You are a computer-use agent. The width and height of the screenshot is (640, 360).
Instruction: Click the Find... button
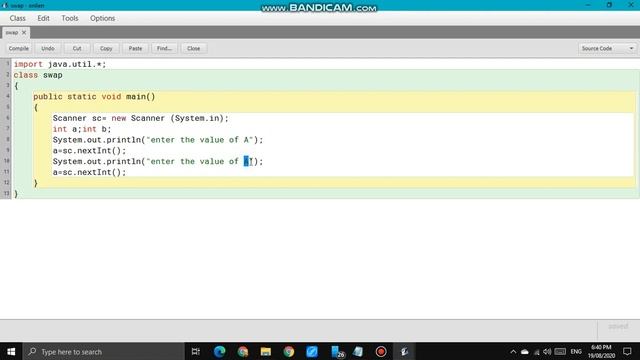[x=164, y=48]
